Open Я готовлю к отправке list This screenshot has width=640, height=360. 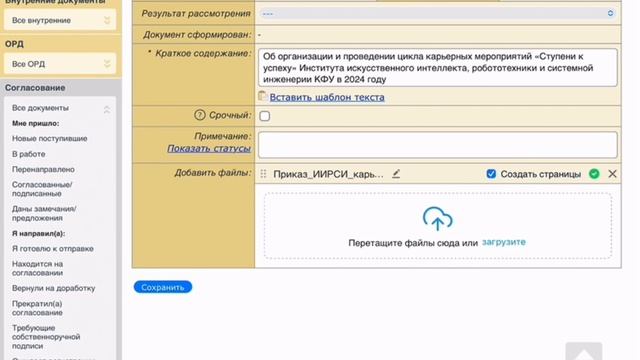[53, 249]
